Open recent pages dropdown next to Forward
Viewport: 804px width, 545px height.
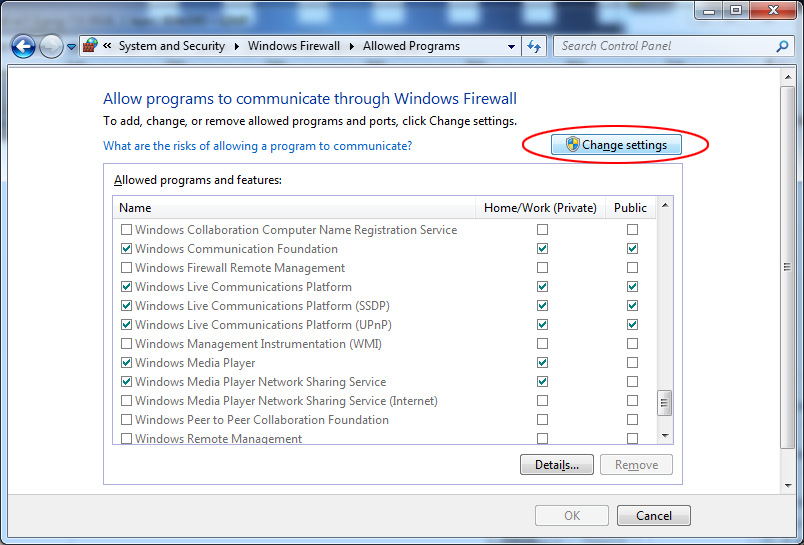pyautogui.click(x=71, y=47)
